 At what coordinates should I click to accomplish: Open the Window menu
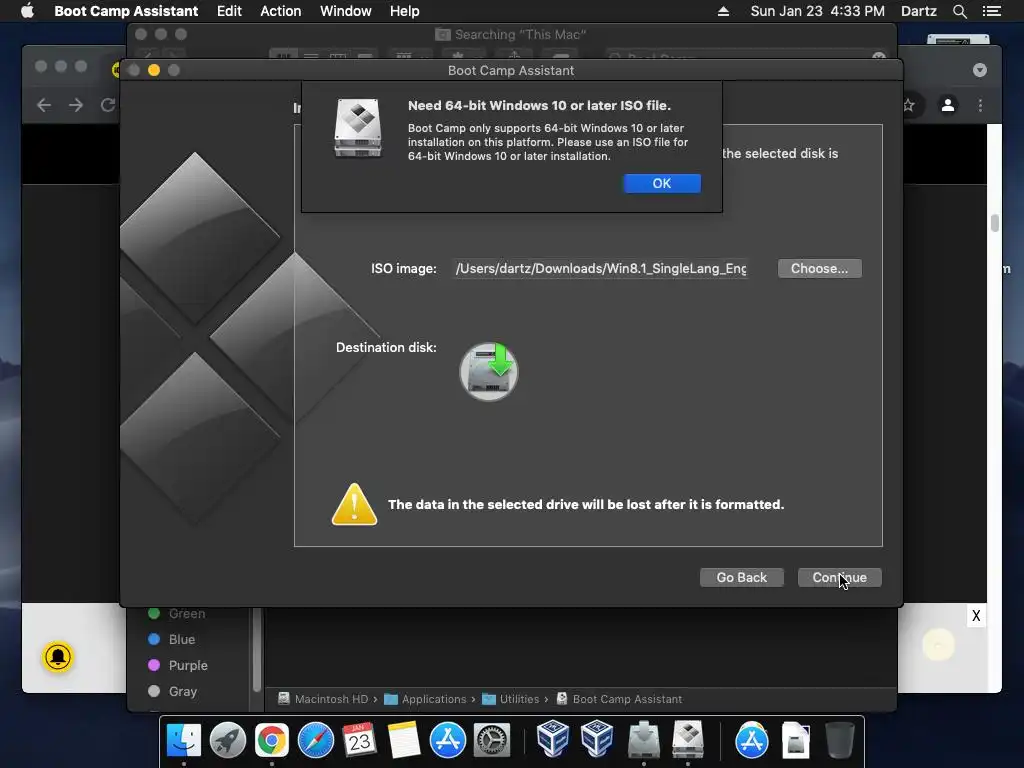tap(345, 11)
